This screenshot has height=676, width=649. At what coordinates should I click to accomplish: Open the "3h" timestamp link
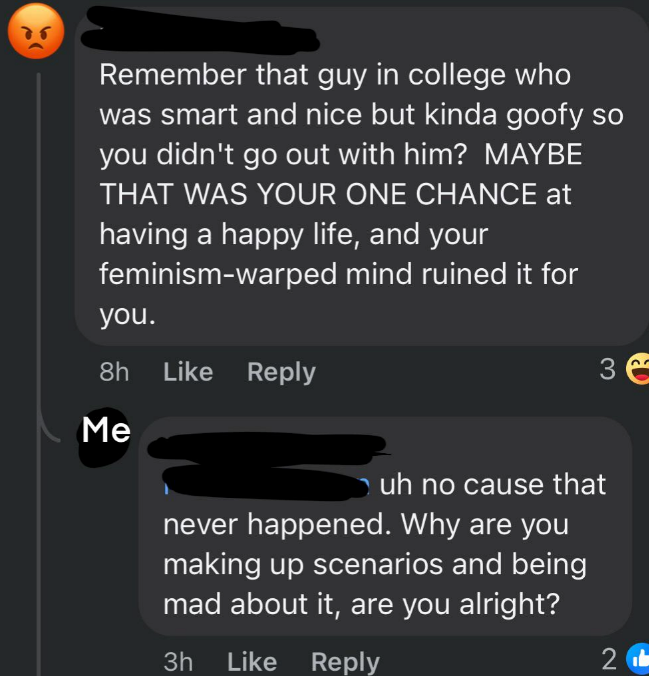point(178,661)
